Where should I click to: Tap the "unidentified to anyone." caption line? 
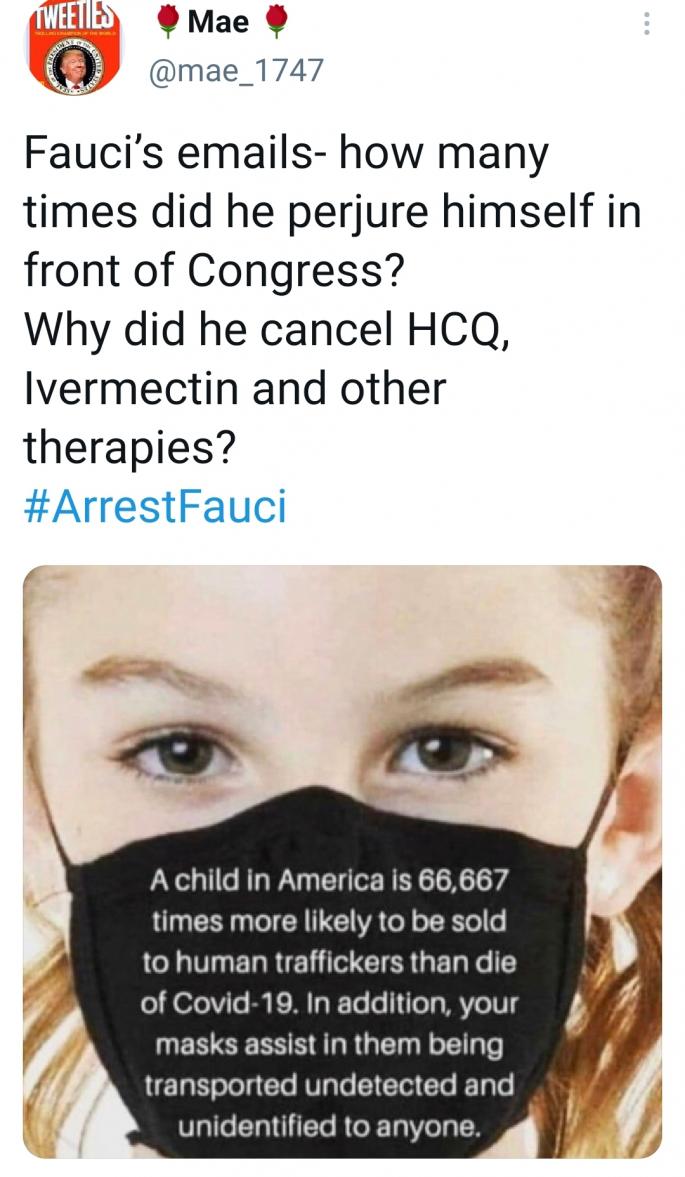(x=328, y=1125)
